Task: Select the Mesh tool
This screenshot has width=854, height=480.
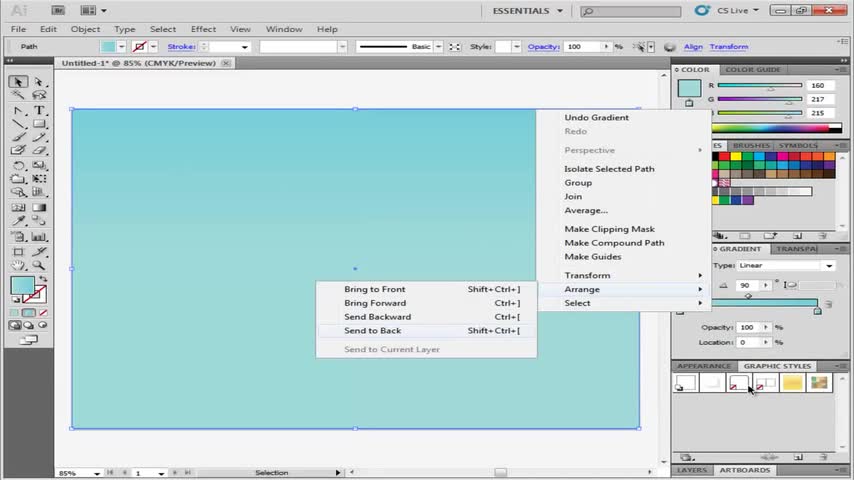Action: click(18, 208)
